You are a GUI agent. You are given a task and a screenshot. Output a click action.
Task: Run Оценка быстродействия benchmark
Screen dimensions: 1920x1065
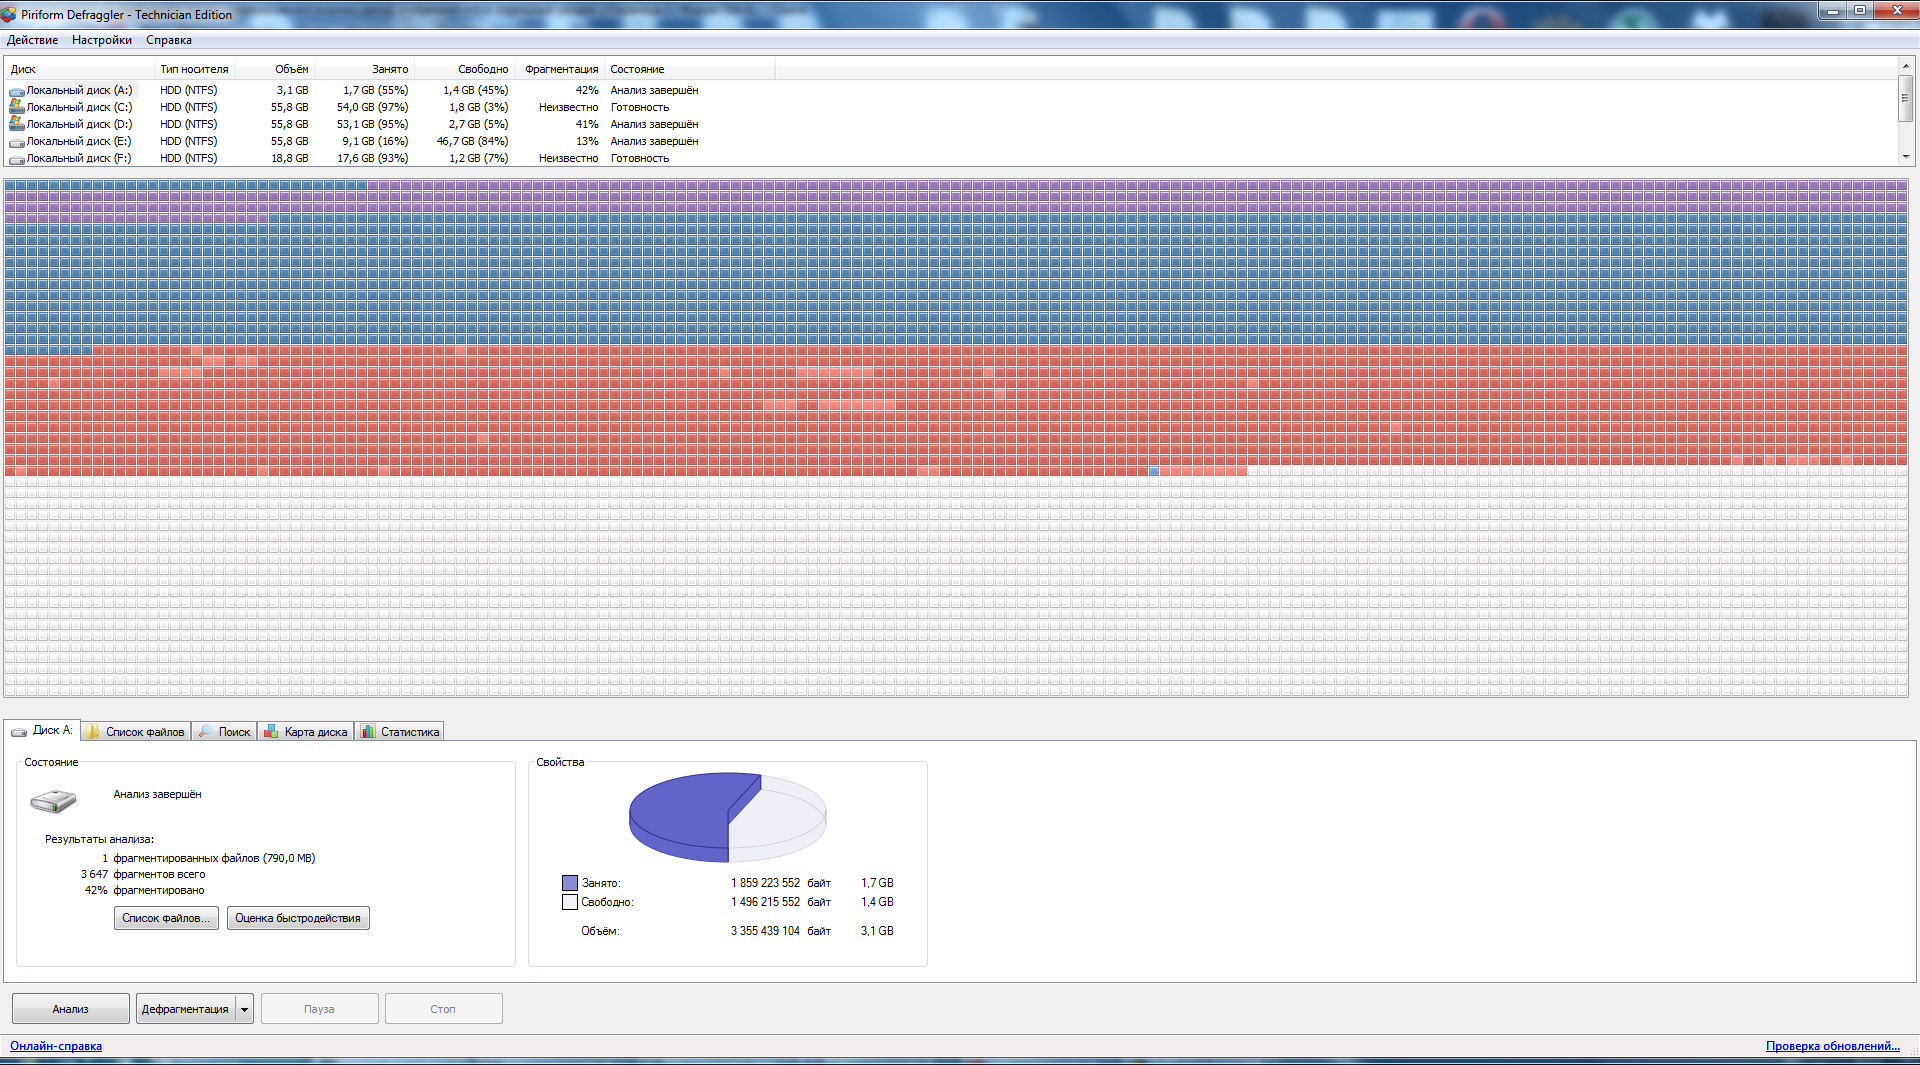tap(298, 918)
